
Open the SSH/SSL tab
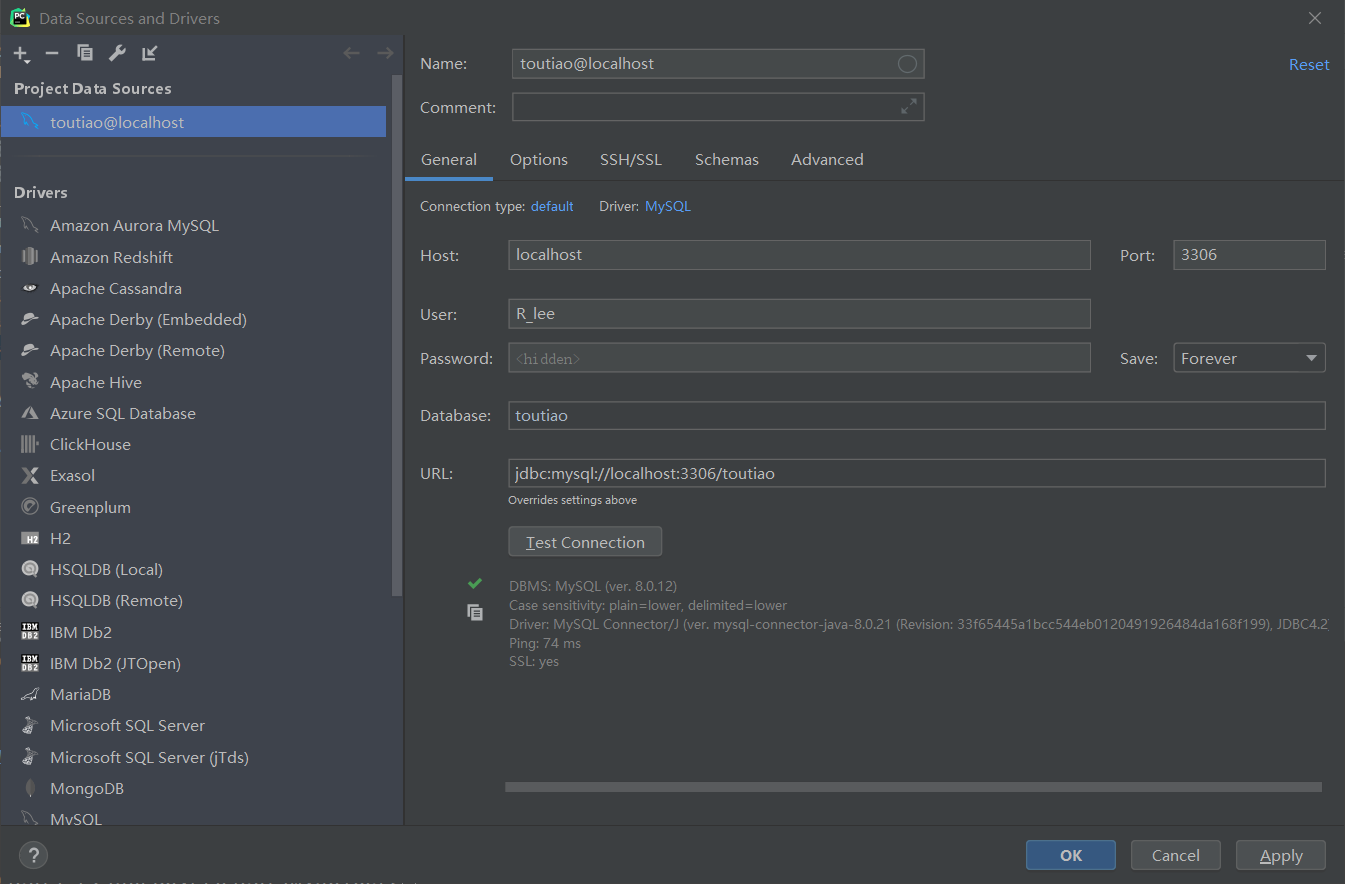click(x=631, y=159)
